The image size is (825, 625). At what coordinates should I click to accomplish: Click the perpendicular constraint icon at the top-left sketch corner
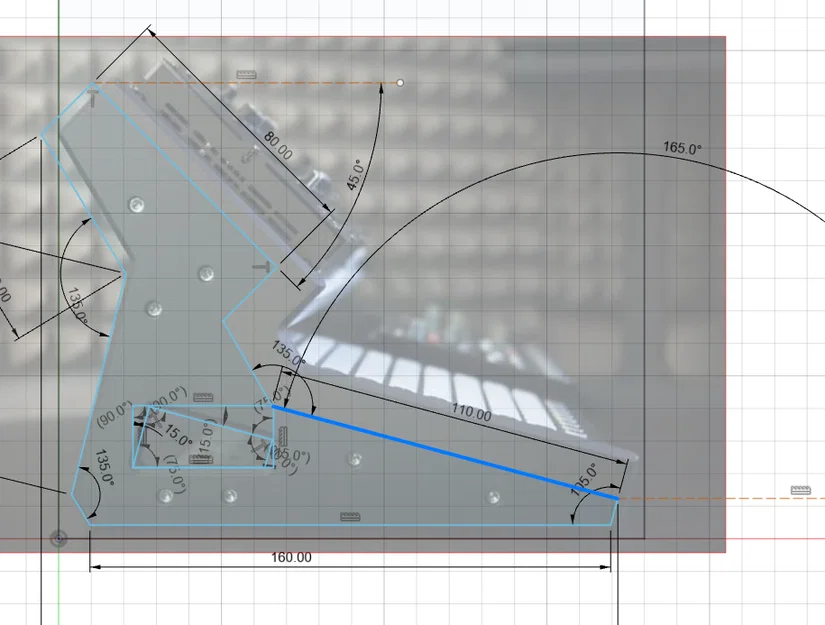(x=93, y=98)
